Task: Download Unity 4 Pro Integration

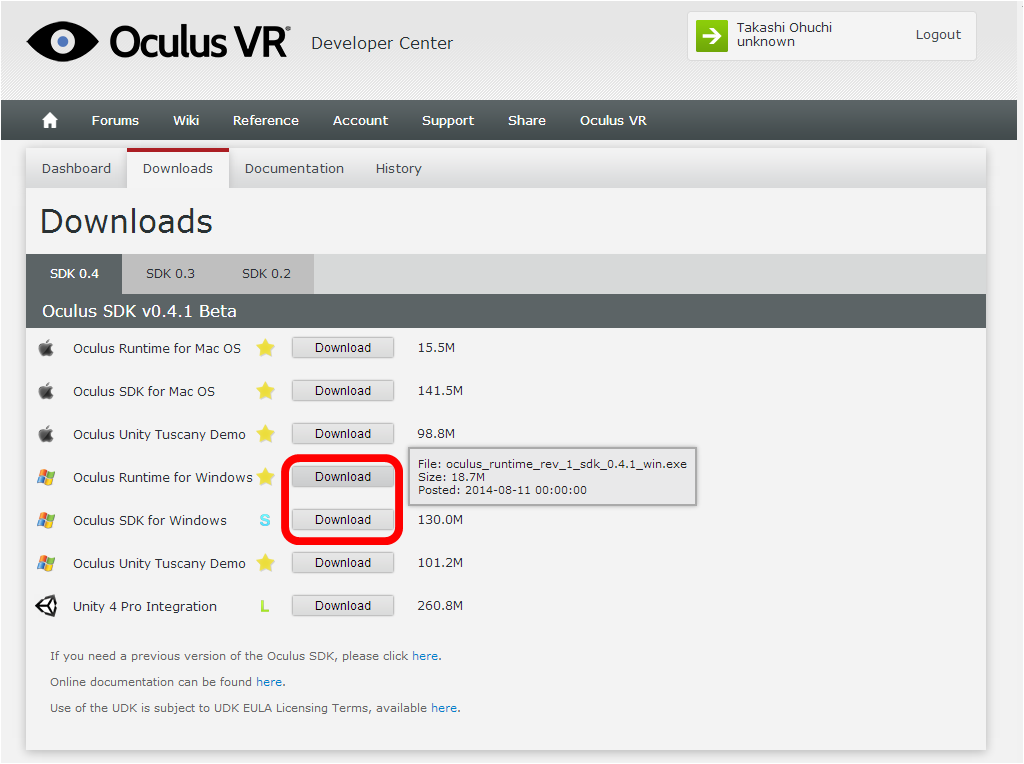Action: click(x=342, y=606)
